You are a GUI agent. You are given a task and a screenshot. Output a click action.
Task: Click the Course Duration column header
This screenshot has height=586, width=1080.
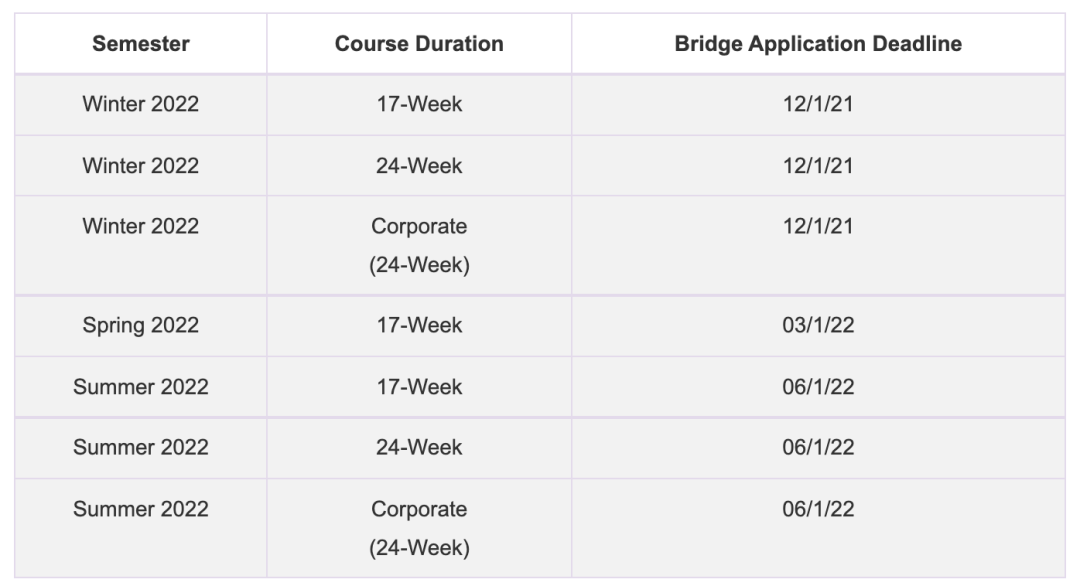click(419, 43)
